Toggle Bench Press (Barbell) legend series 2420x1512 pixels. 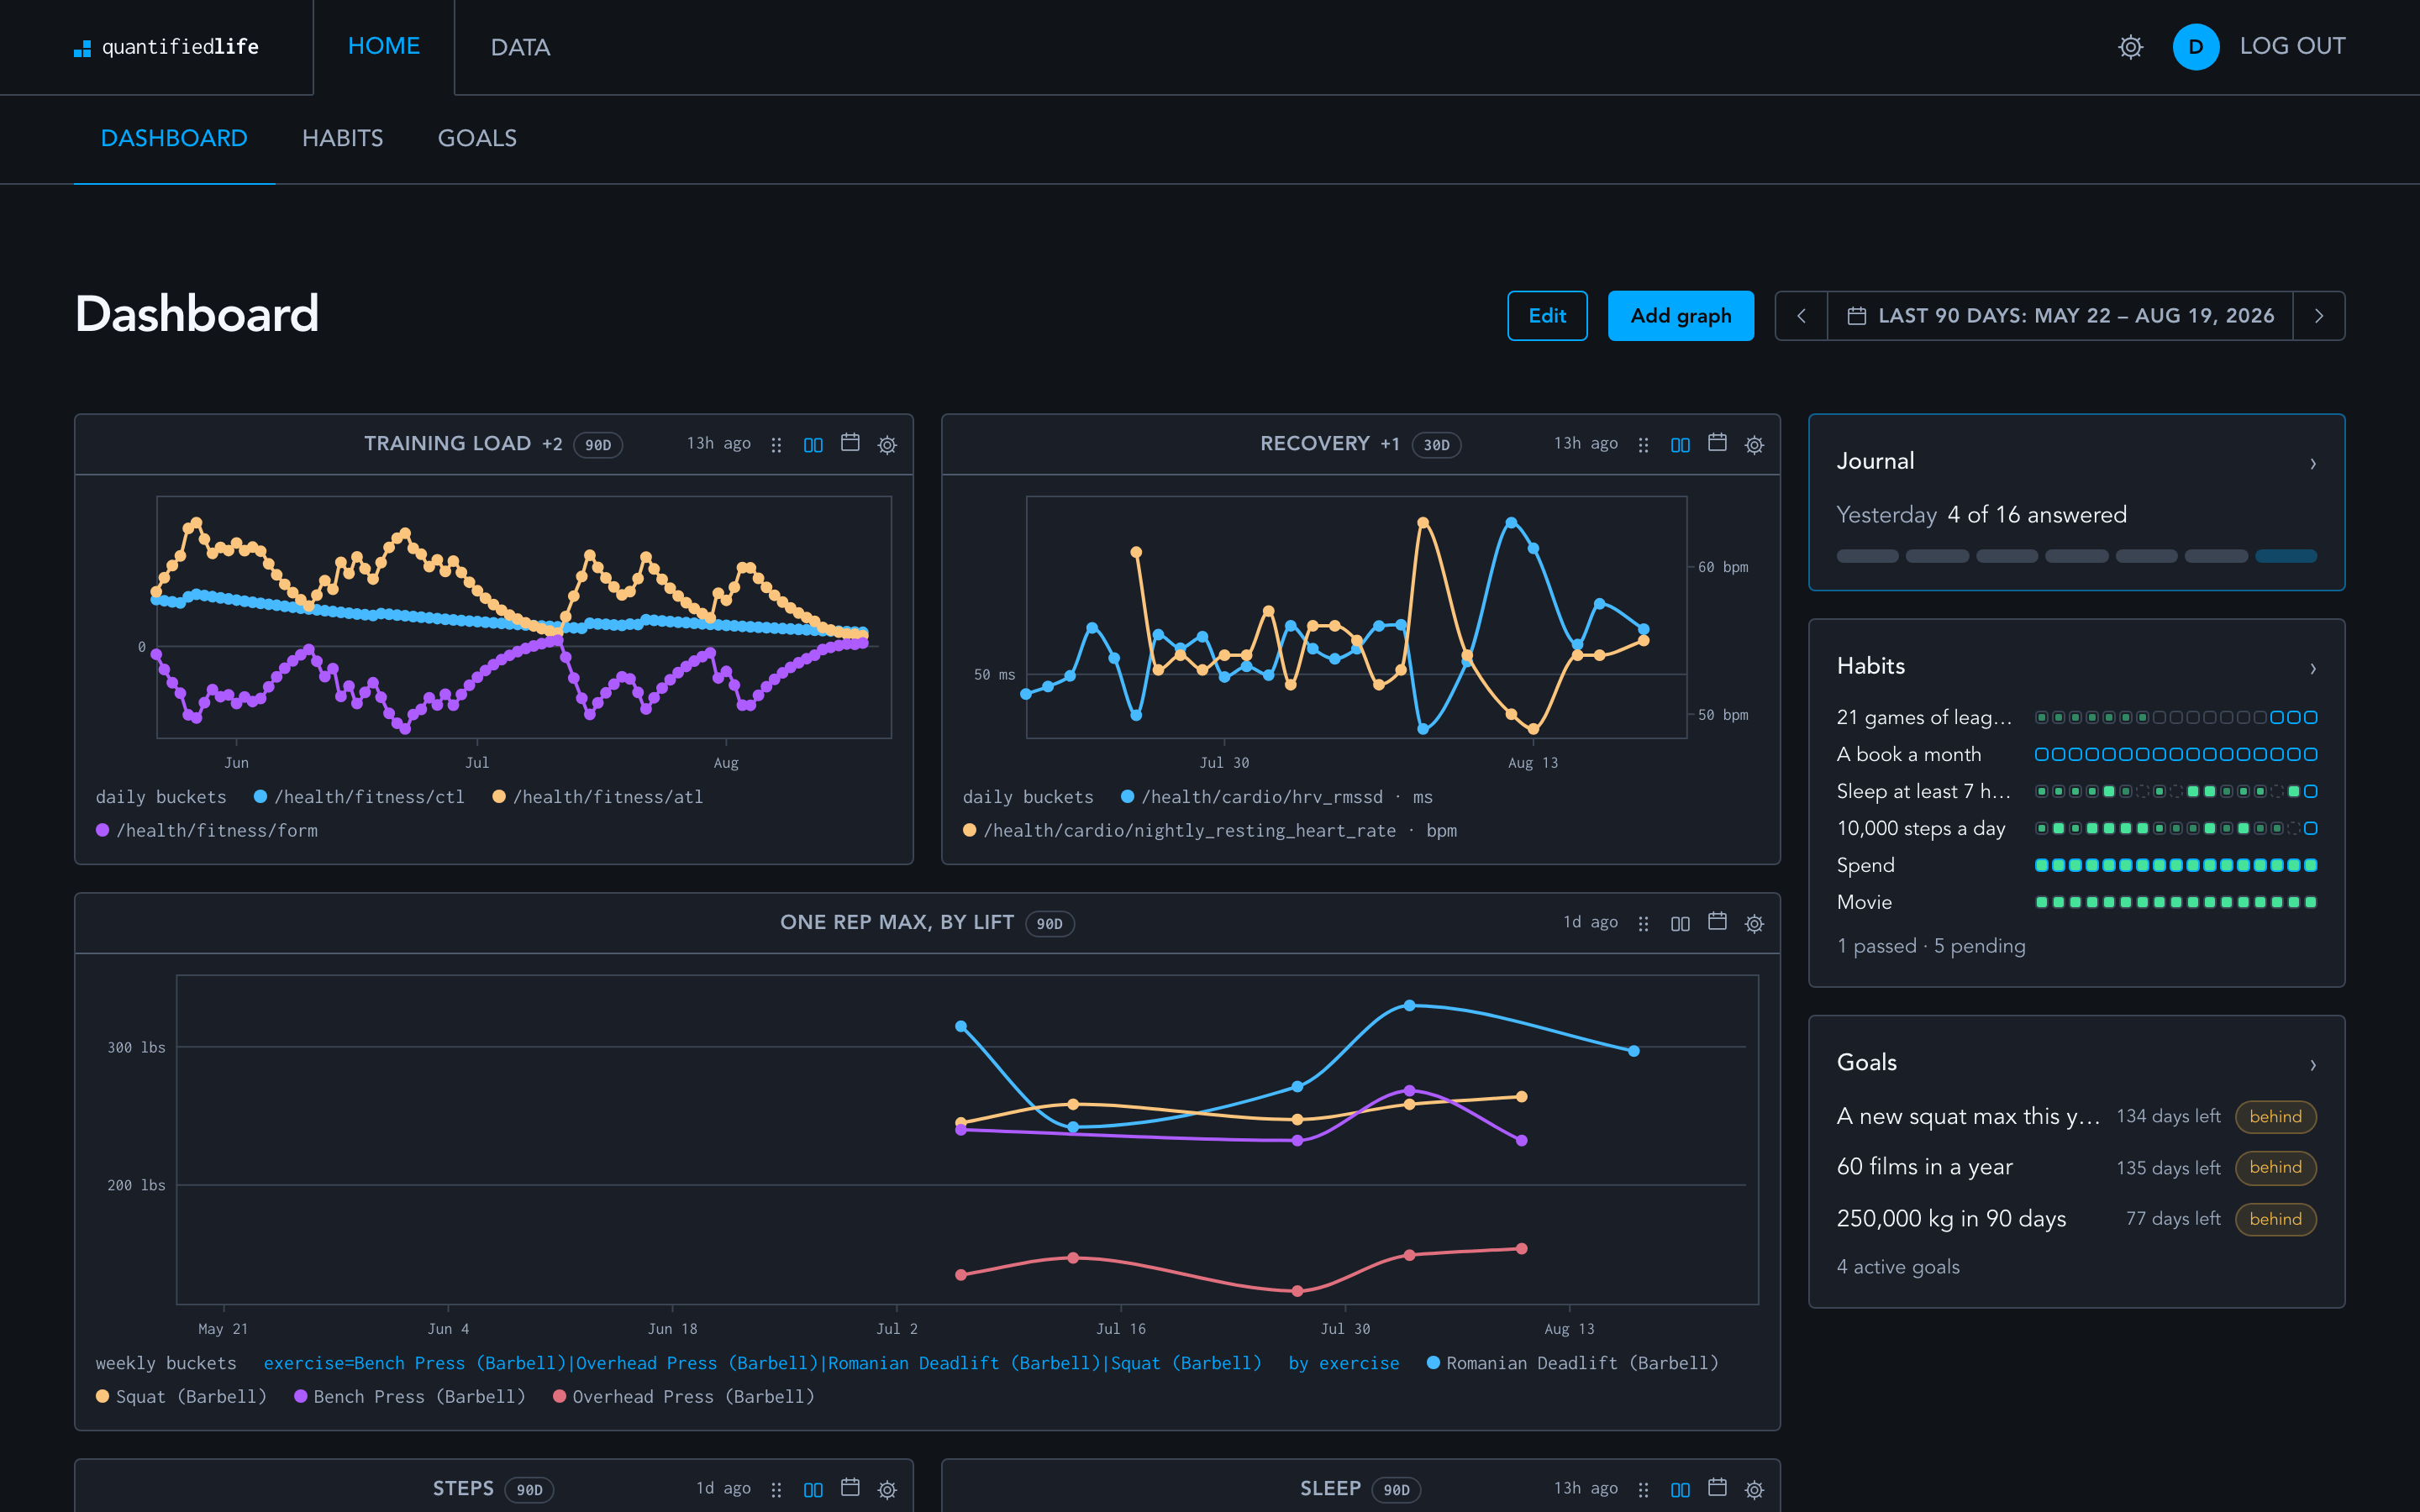click(410, 1396)
